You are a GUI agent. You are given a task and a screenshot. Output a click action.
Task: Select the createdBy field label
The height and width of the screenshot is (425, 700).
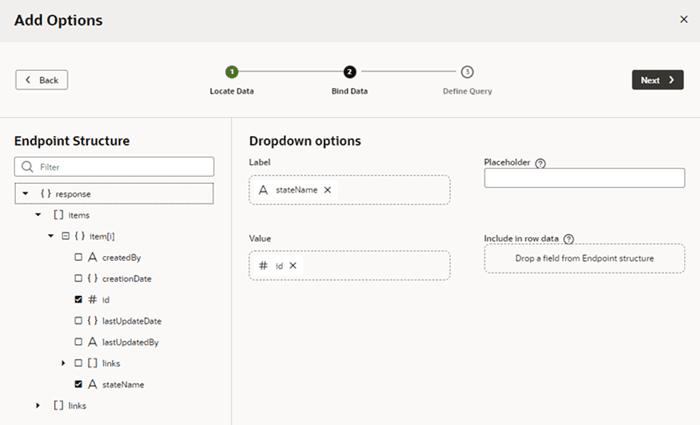pos(121,258)
